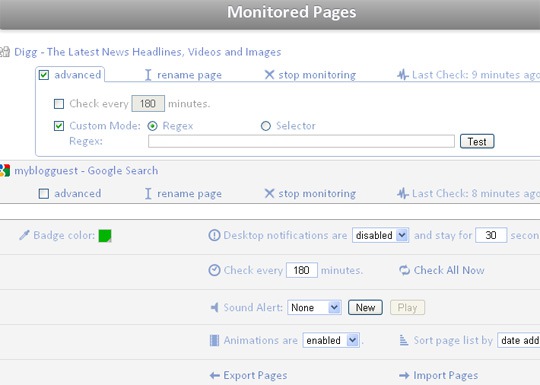Image resolution: width=540 pixels, height=385 pixels.
Task: Click the Monitored Pages header title
Action: (x=292, y=12)
